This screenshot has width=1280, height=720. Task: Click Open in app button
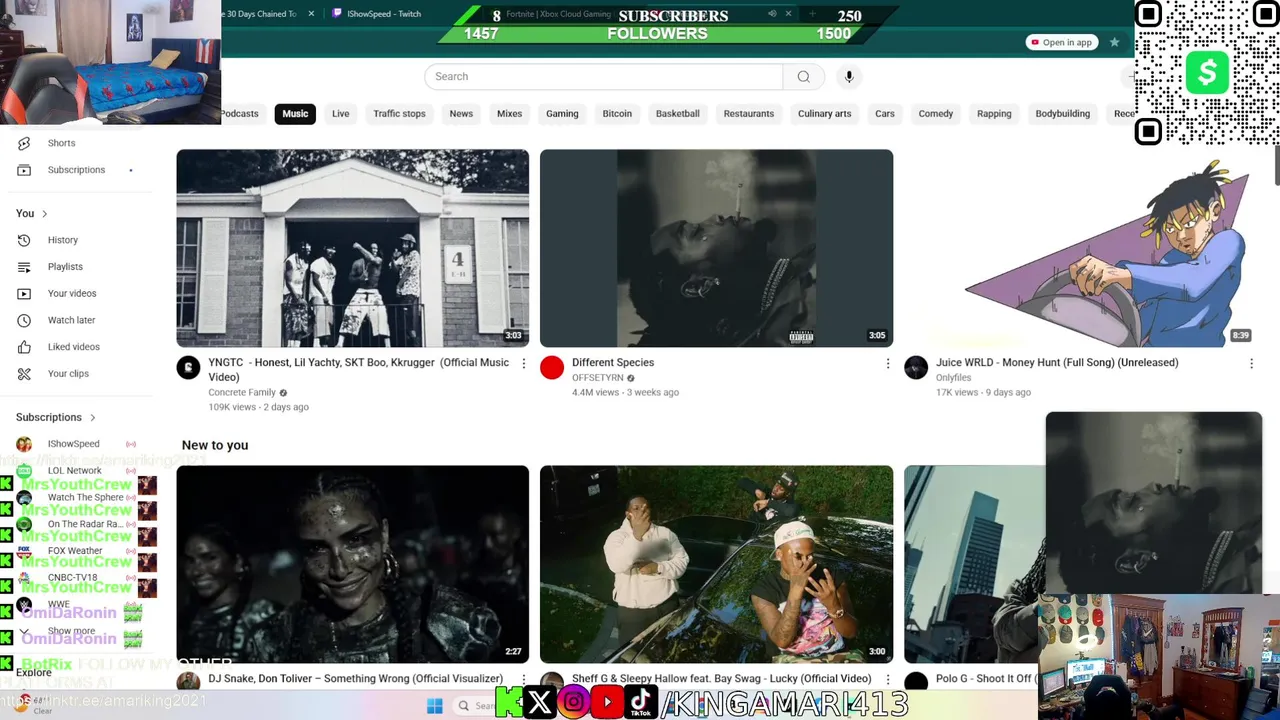[x=1062, y=42]
